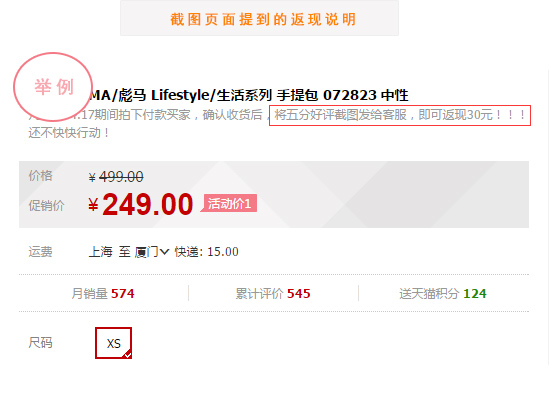
Task: Click the 举例 circular stamp
Action: [53, 87]
